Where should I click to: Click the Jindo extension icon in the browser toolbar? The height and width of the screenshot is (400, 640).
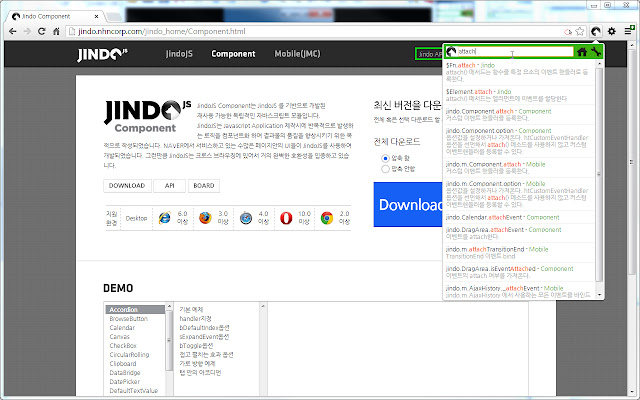click(x=596, y=31)
